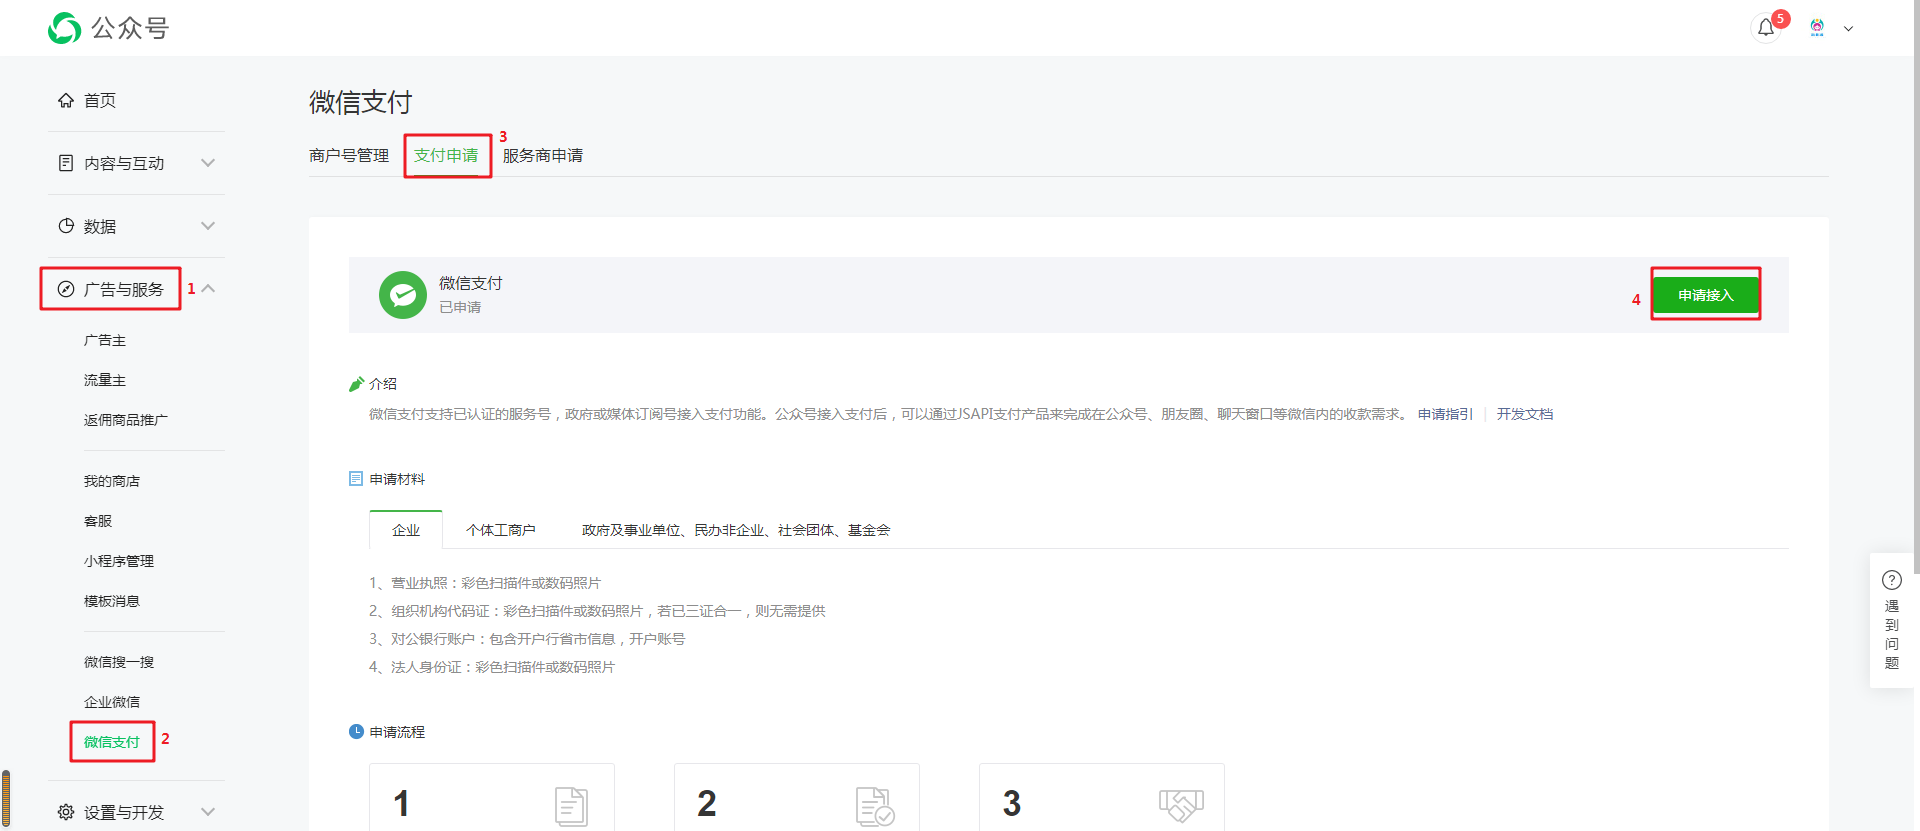Click the account avatar icon
The width and height of the screenshot is (1920, 831).
(x=1817, y=28)
